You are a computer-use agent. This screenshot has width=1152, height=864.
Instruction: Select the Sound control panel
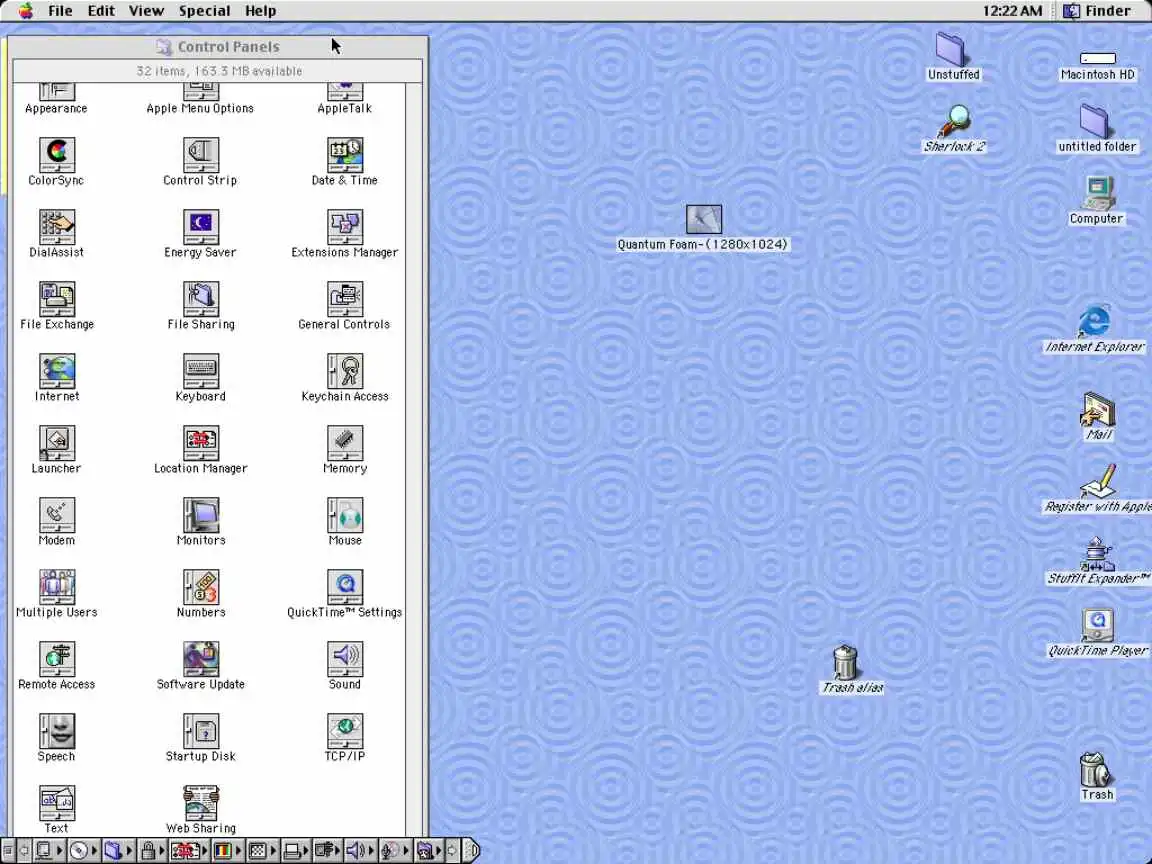click(345, 659)
